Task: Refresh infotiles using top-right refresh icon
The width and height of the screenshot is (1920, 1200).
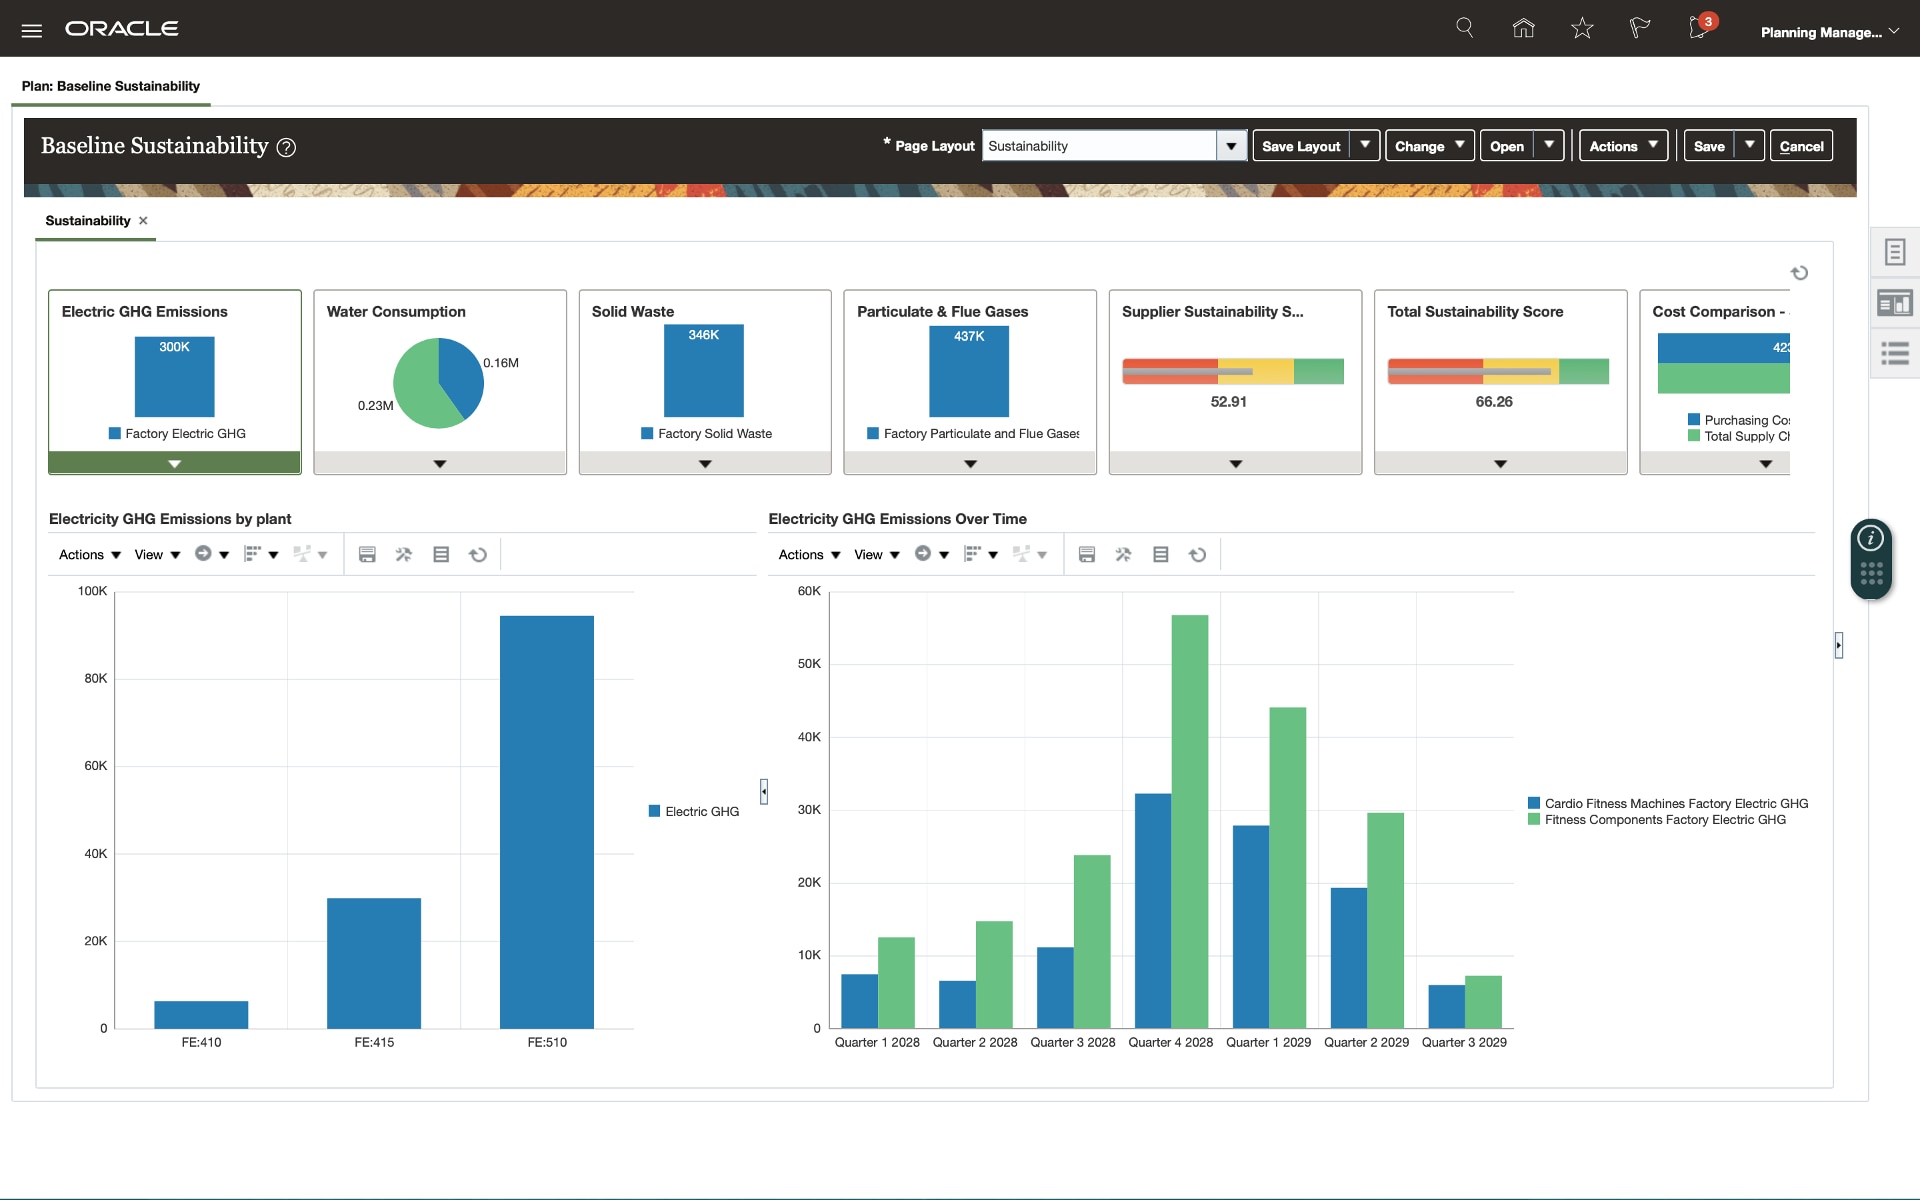Action: point(1799,273)
